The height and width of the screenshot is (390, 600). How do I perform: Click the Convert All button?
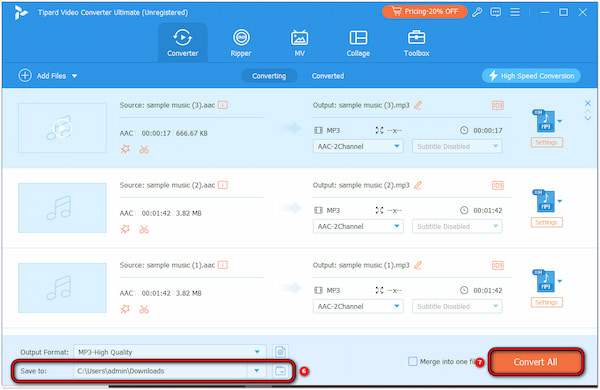pyautogui.click(x=535, y=362)
